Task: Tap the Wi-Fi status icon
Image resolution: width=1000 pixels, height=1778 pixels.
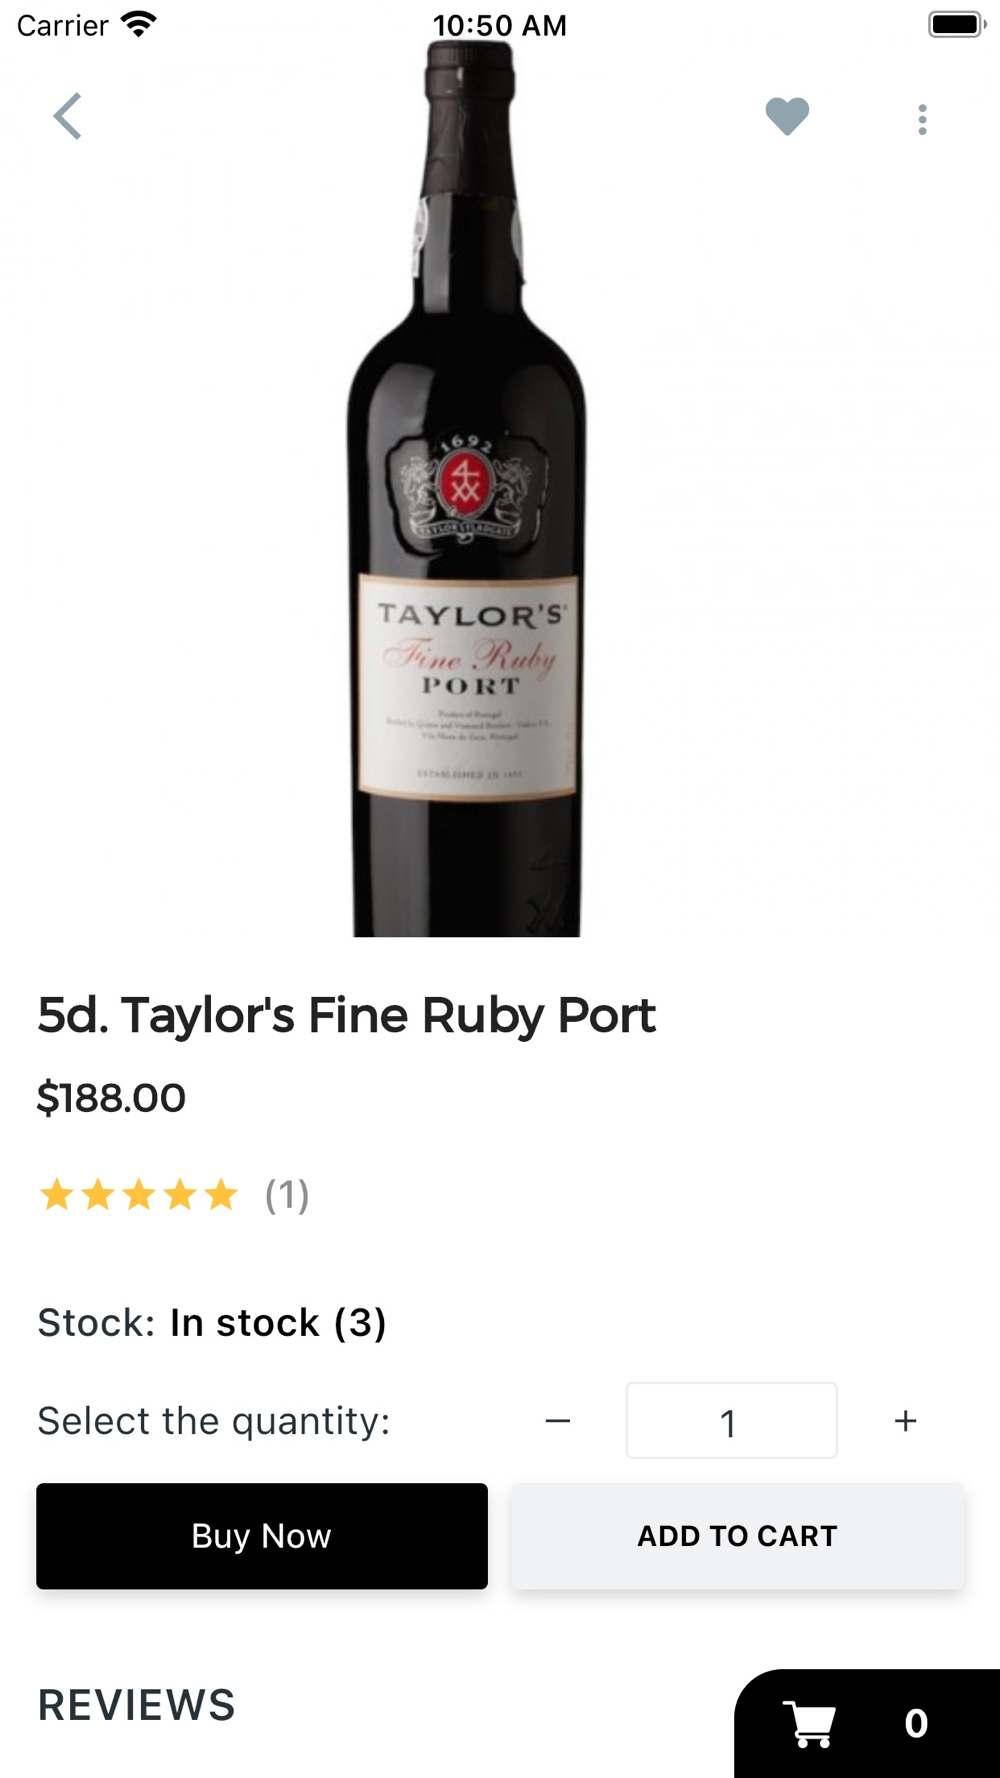Action: click(x=138, y=24)
